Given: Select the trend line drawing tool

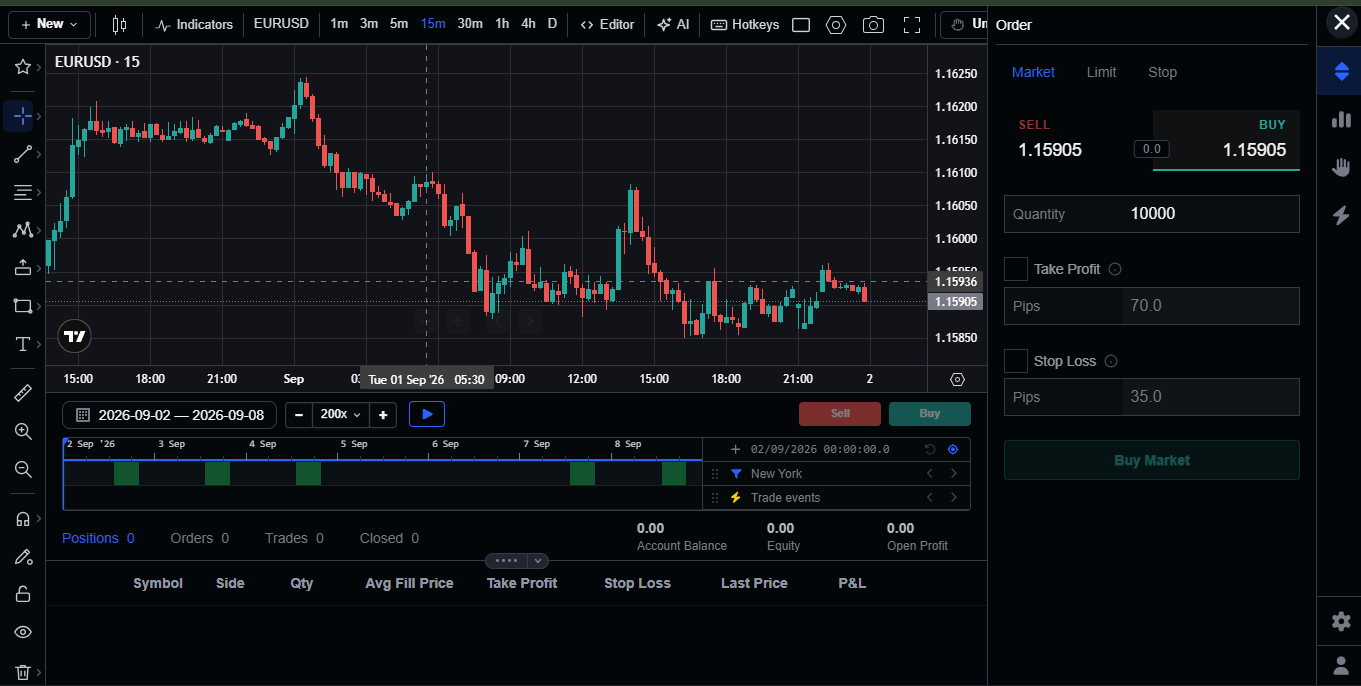Looking at the screenshot, I should click(x=22, y=154).
